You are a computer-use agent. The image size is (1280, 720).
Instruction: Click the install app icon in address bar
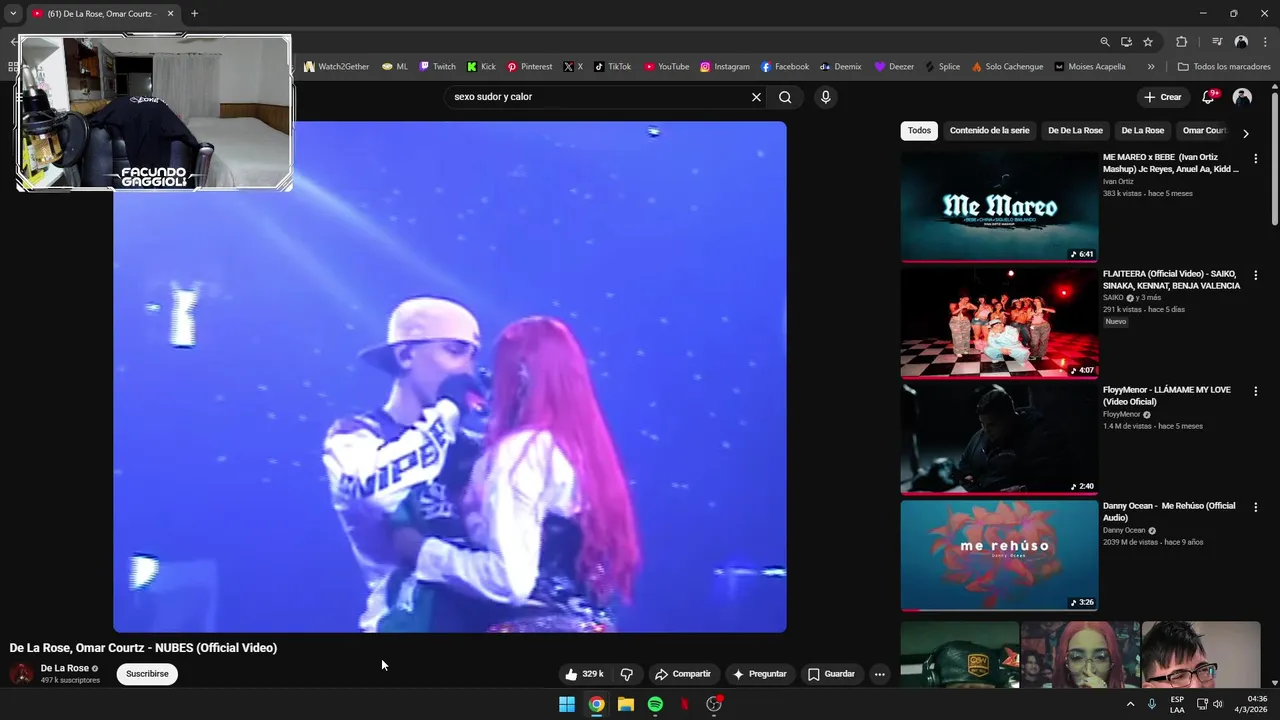pyautogui.click(x=1126, y=42)
